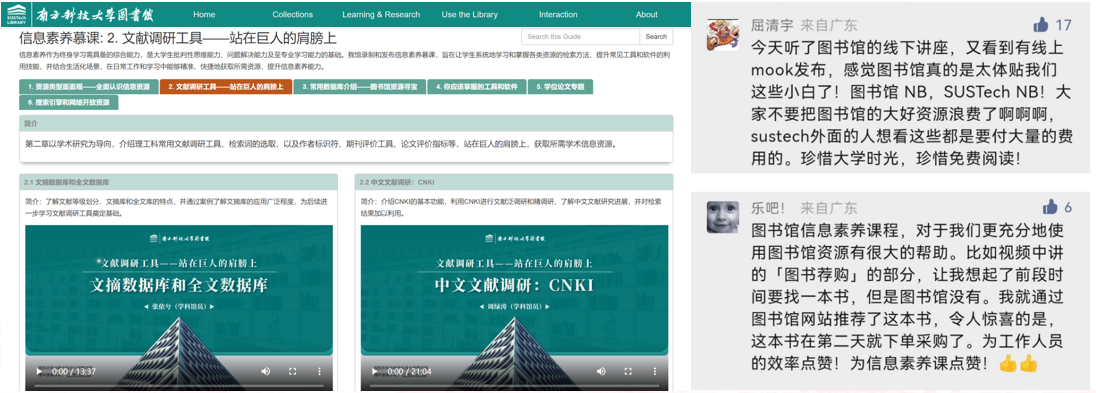Viewport: 1096px width, 393px height.
Task: Click the Search this Guide field
Action: [580, 36]
